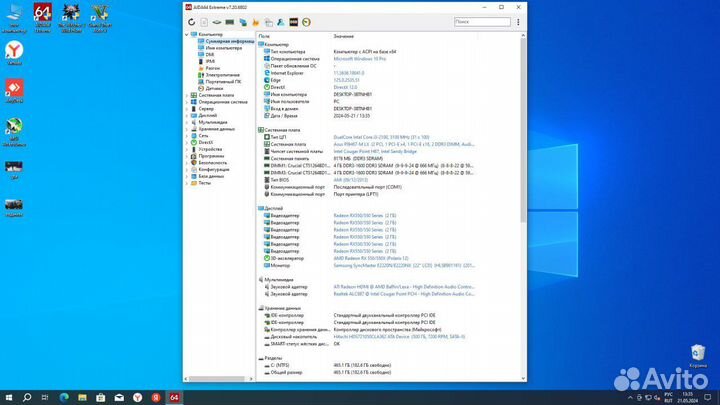Open the Report page icon in toolbar
The width and height of the screenshot is (720, 405).
click(204, 22)
